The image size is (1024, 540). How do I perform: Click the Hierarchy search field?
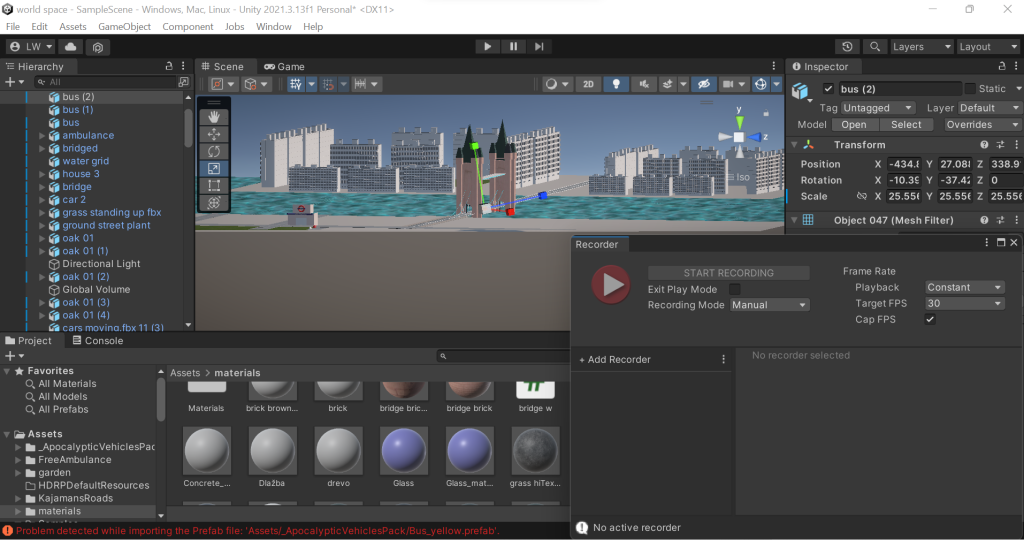point(104,82)
